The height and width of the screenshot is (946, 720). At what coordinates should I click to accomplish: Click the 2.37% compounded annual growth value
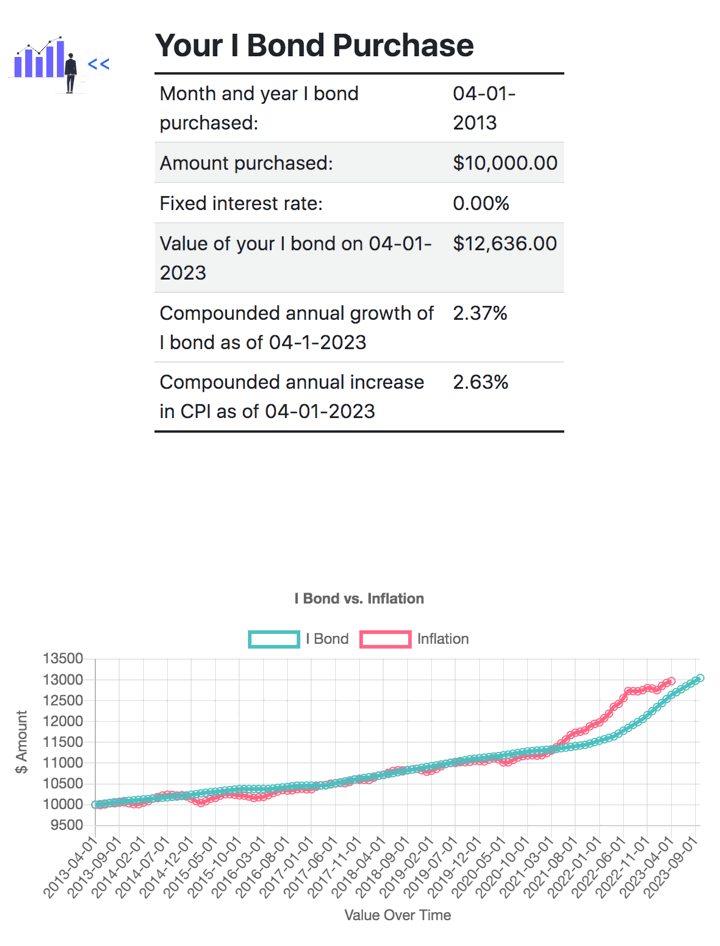480,313
